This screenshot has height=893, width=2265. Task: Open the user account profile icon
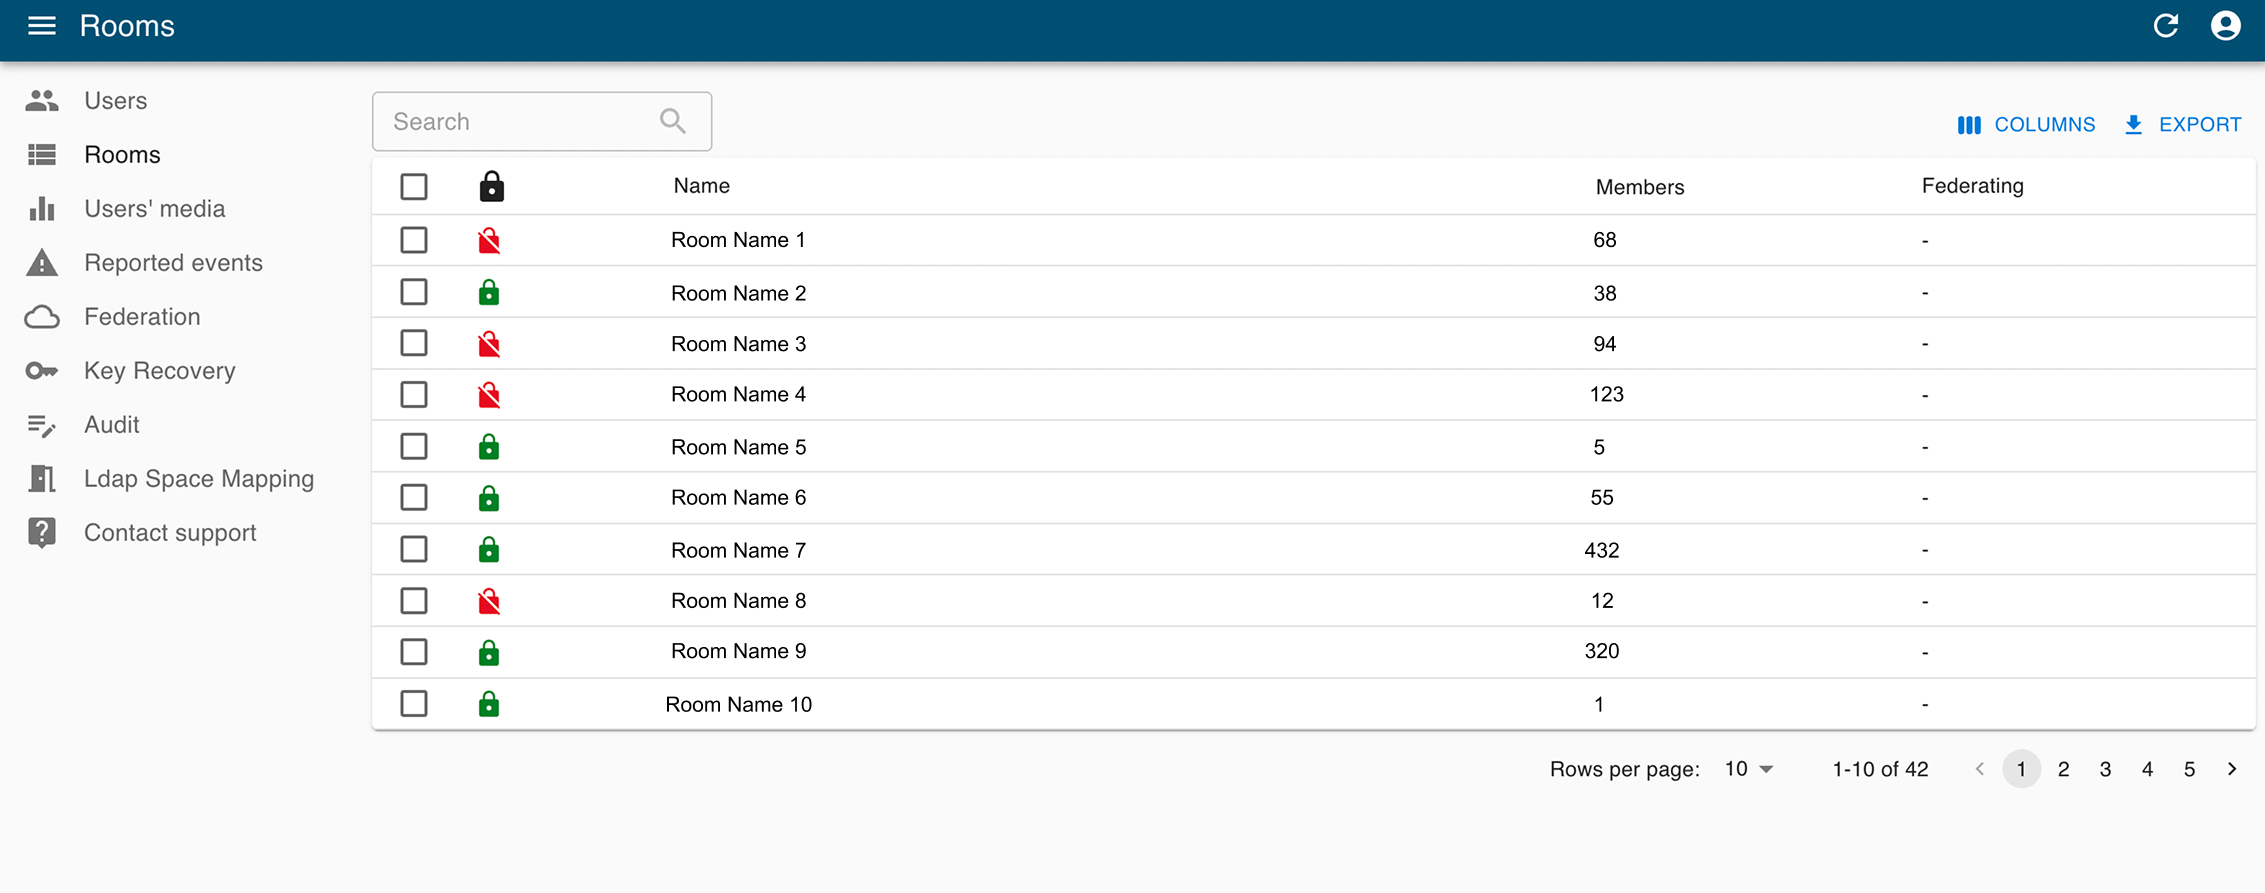click(x=2225, y=26)
